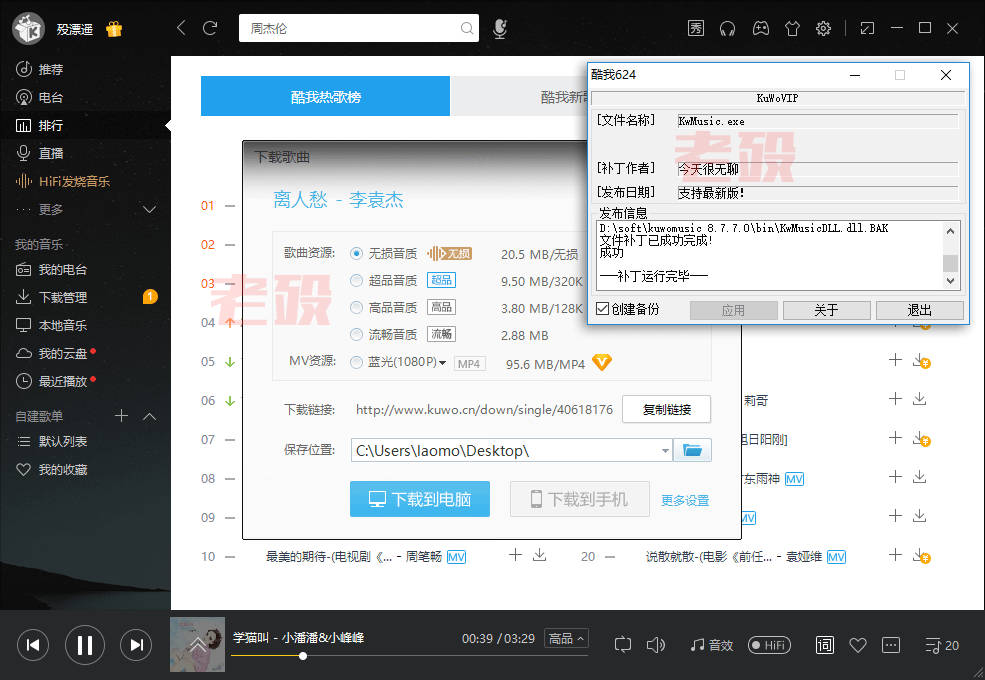Add new custom playlist plus icon
The height and width of the screenshot is (680, 985).
[121, 415]
